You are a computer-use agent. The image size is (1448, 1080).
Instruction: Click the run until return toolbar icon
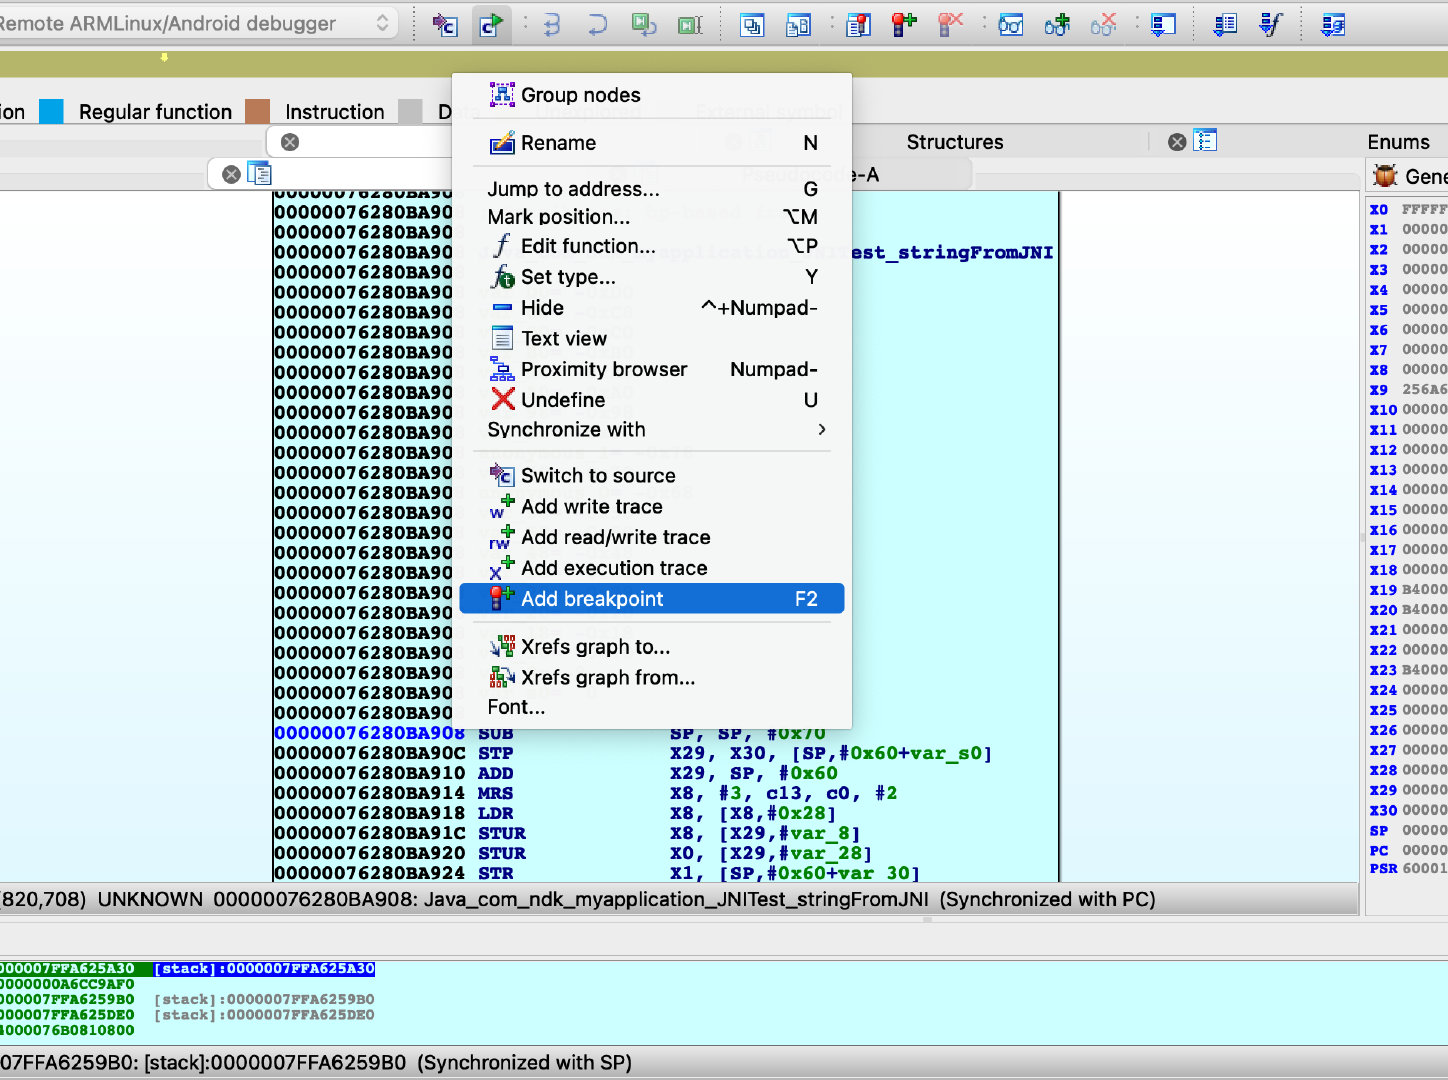tap(644, 24)
